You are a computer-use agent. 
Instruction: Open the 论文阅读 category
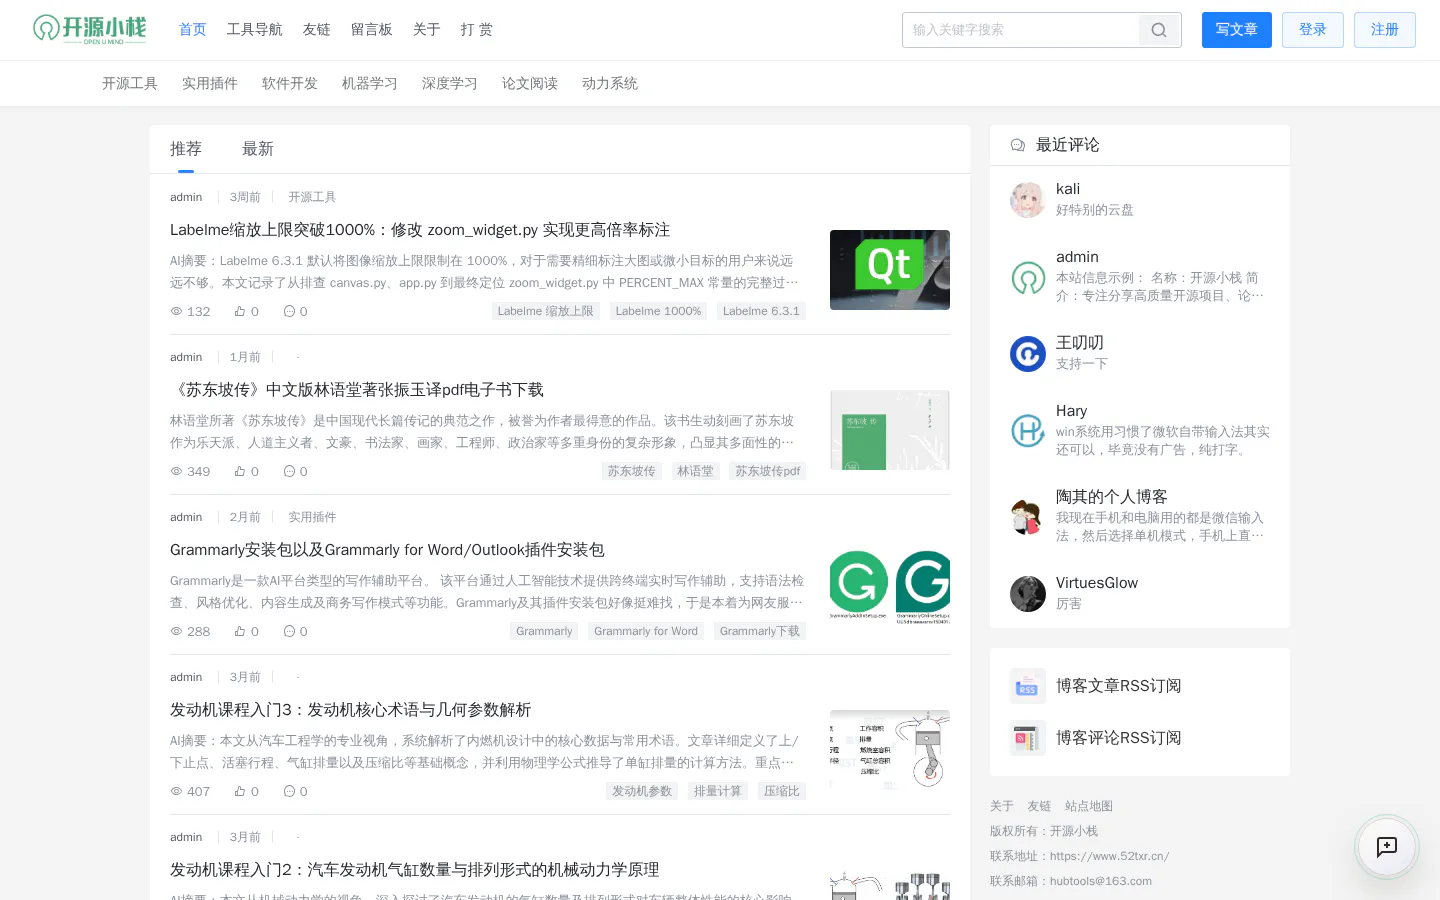[x=530, y=84]
